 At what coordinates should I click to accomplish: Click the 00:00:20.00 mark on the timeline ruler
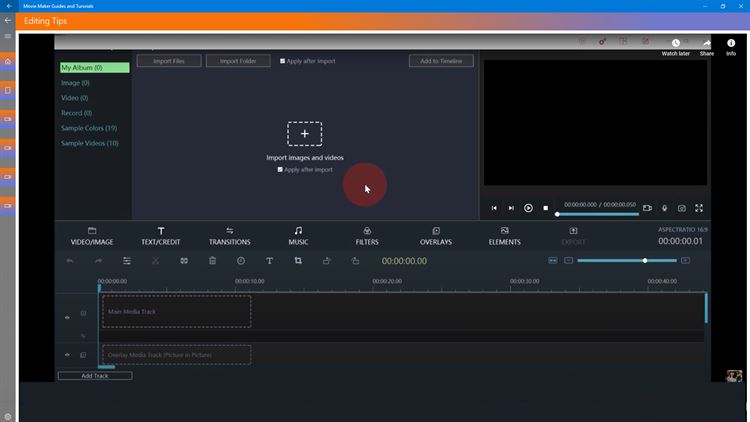point(386,281)
